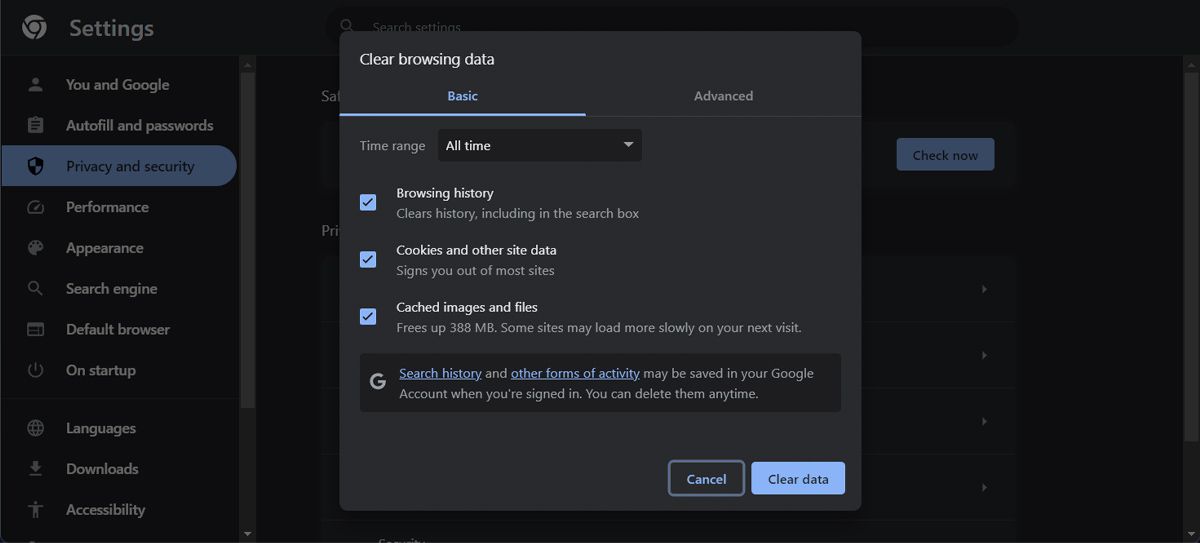1200x543 pixels.
Task: Select the Basic tab
Action: pyautogui.click(x=462, y=96)
